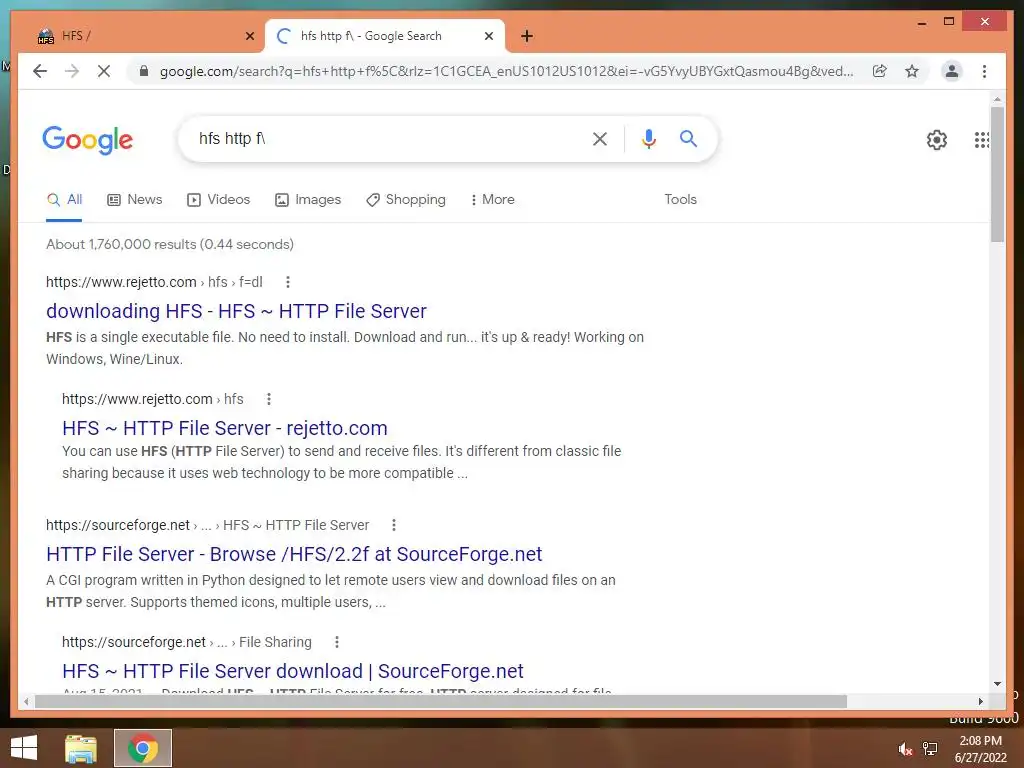This screenshot has width=1024, height=768.
Task: Stop loading the page
Action: pyautogui.click(x=104, y=71)
